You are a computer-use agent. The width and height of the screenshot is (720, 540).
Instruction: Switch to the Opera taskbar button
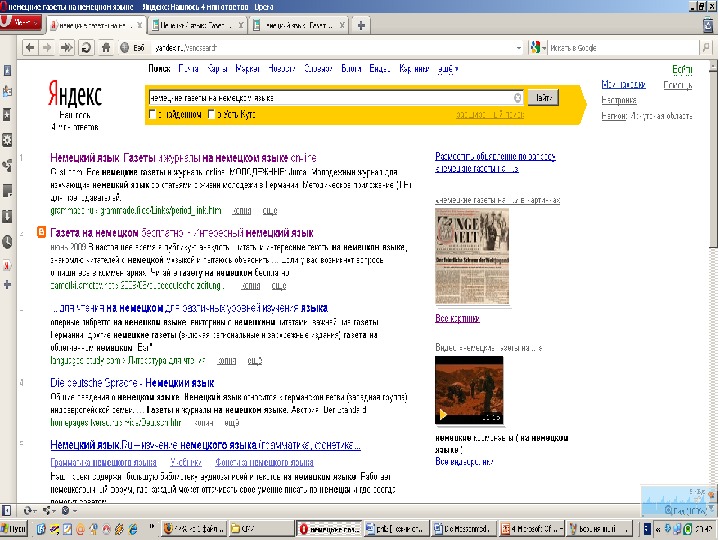click(x=329, y=529)
